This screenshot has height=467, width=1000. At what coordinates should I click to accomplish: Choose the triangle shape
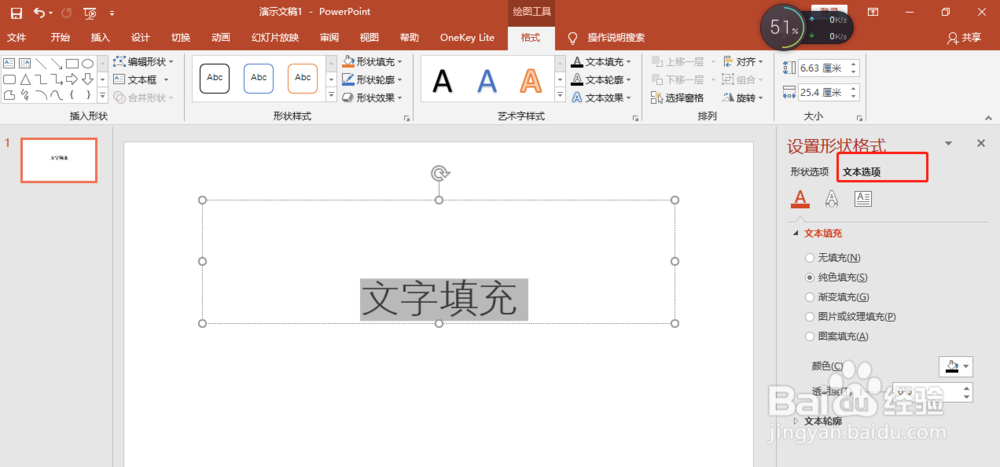[x=25, y=79]
